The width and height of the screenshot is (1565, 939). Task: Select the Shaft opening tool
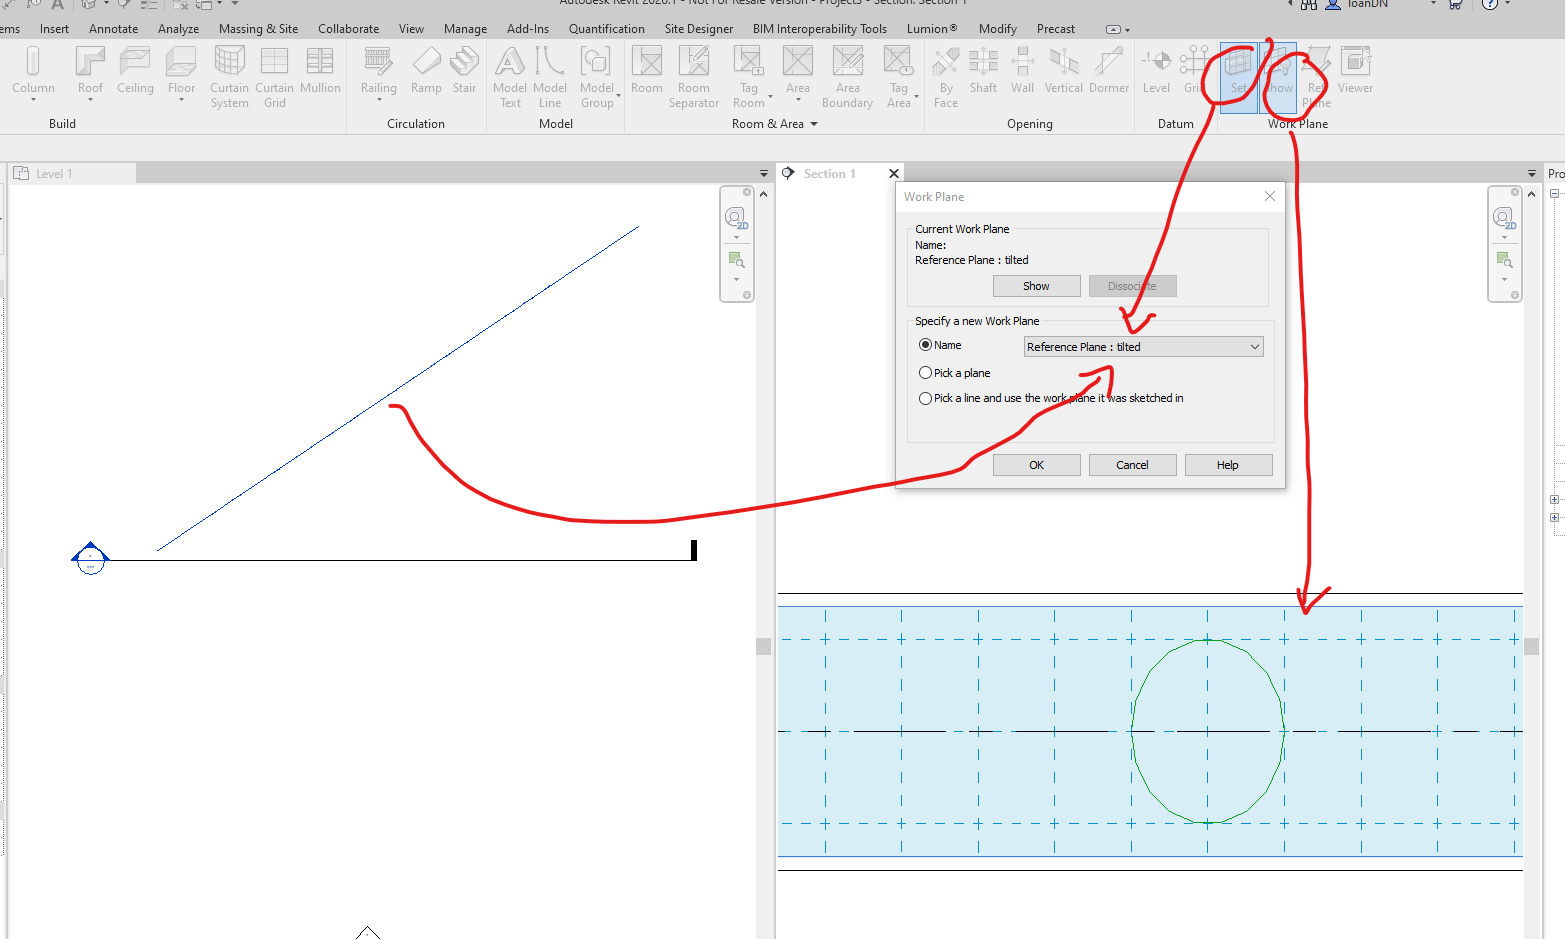click(983, 70)
